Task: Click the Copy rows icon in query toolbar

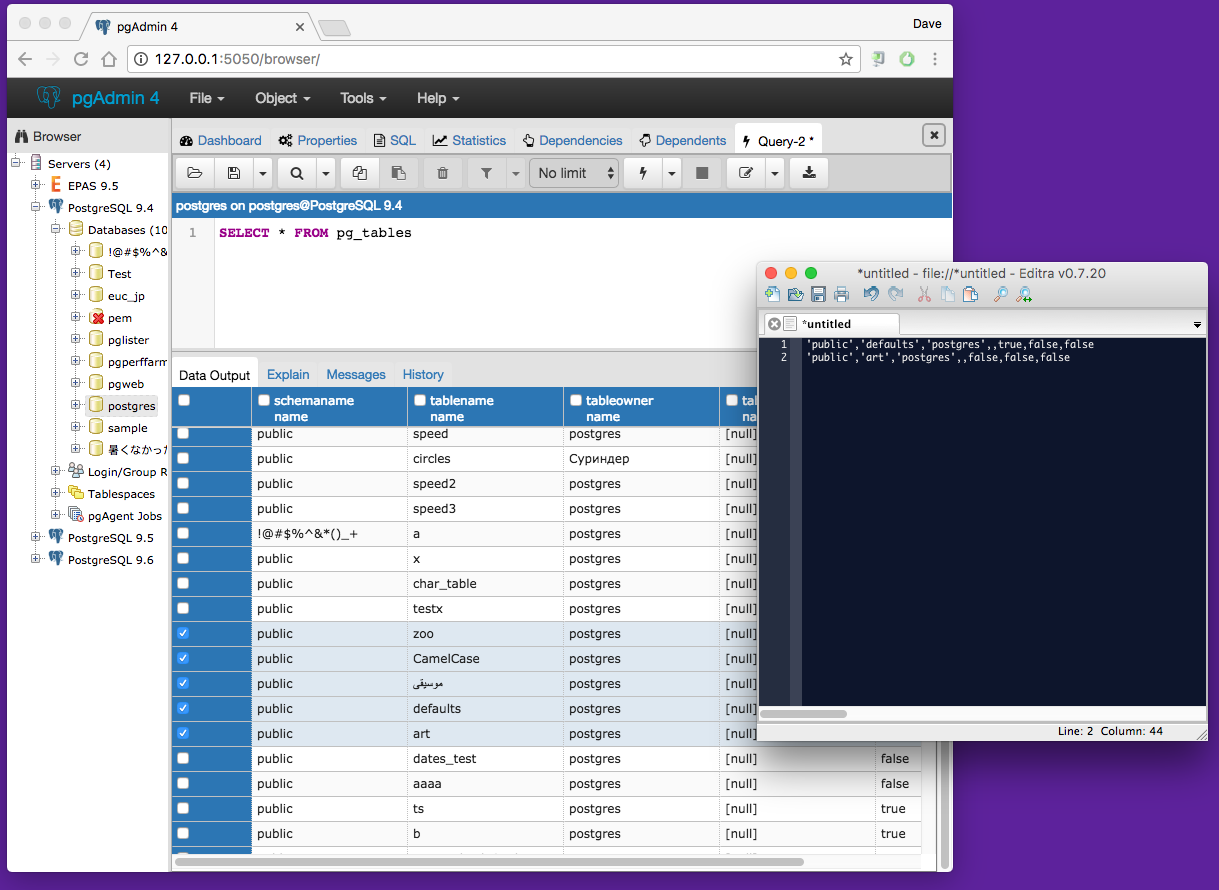Action: coord(360,173)
